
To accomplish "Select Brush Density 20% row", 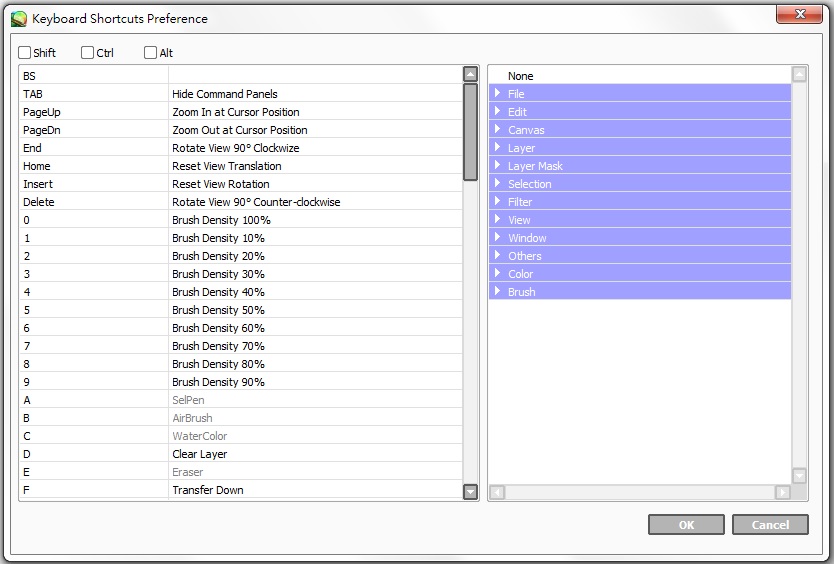I will pyautogui.click(x=241, y=256).
